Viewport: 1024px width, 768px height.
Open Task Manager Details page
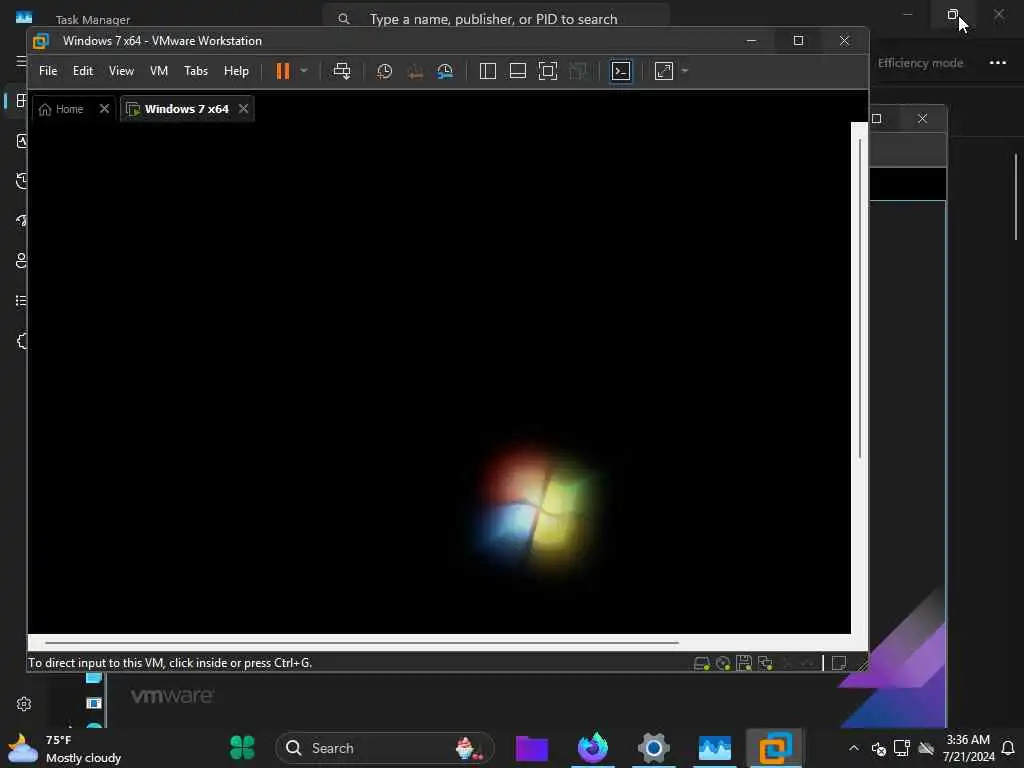point(22,300)
